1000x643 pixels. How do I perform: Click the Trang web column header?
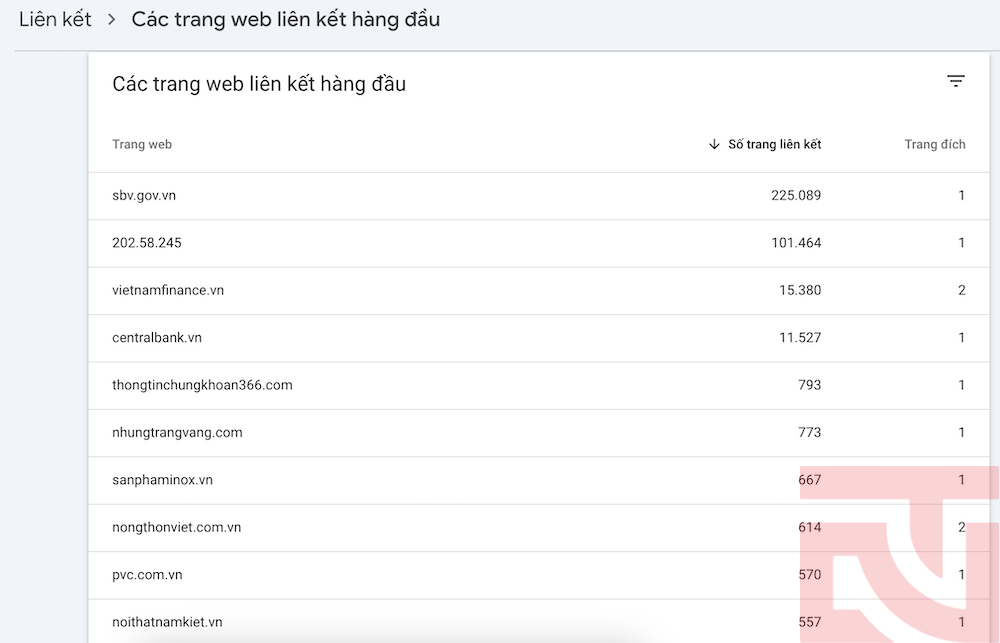pyautogui.click(x=142, y=145)
